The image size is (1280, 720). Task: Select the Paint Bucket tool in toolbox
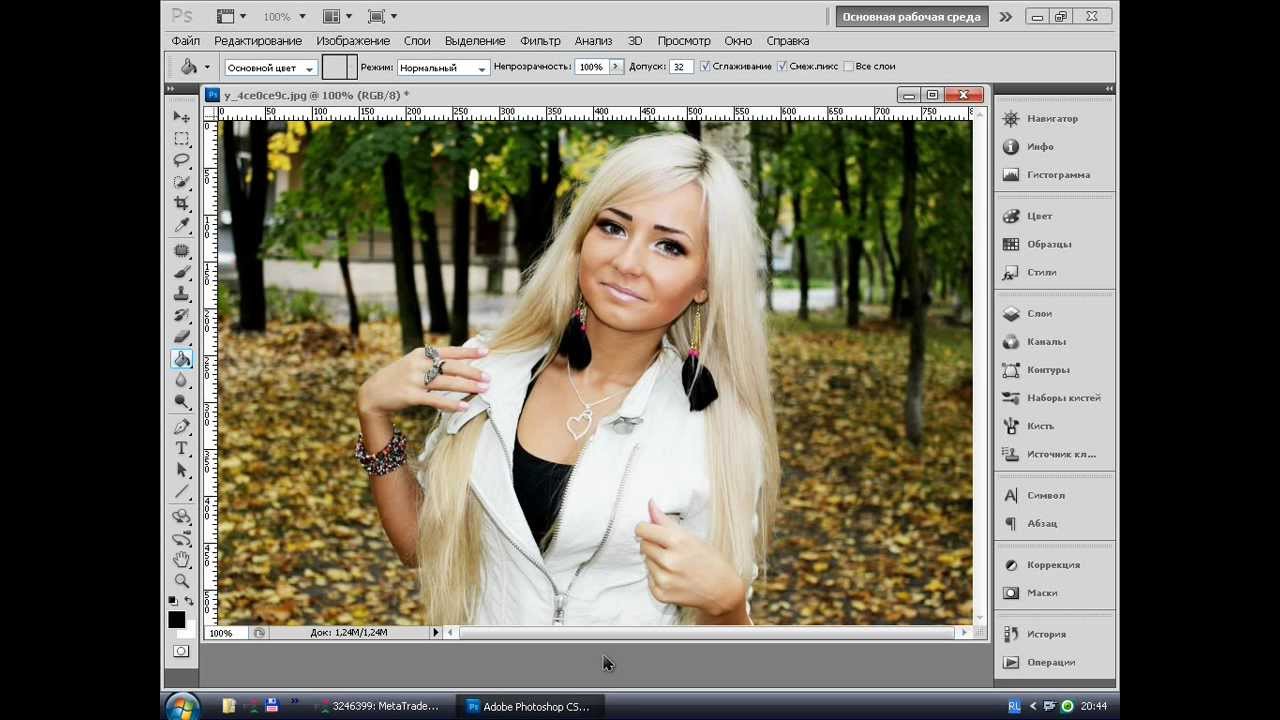181,359
